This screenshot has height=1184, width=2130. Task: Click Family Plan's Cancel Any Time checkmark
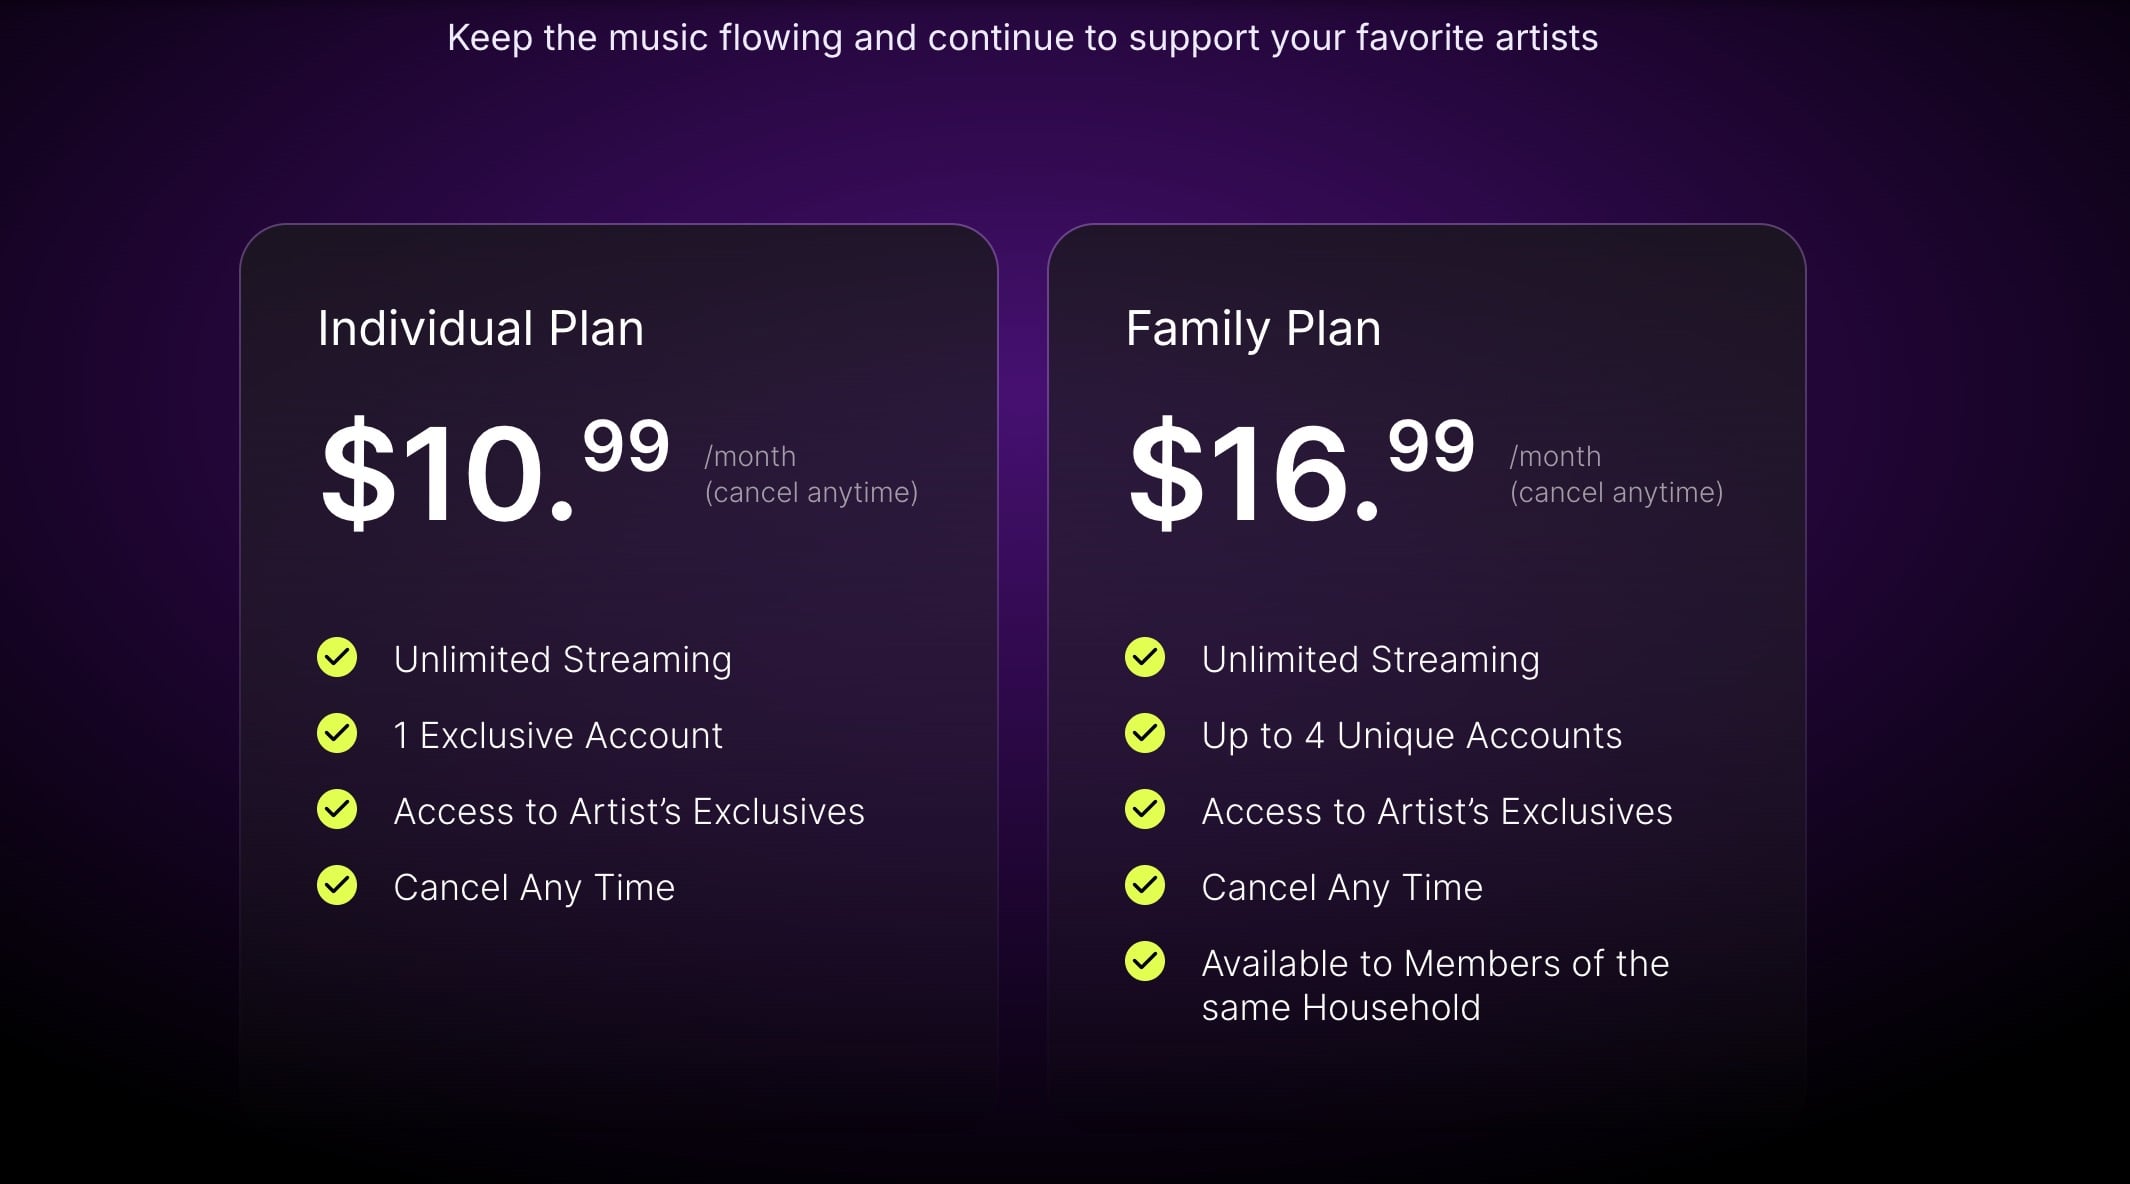tap(1145, 886)
